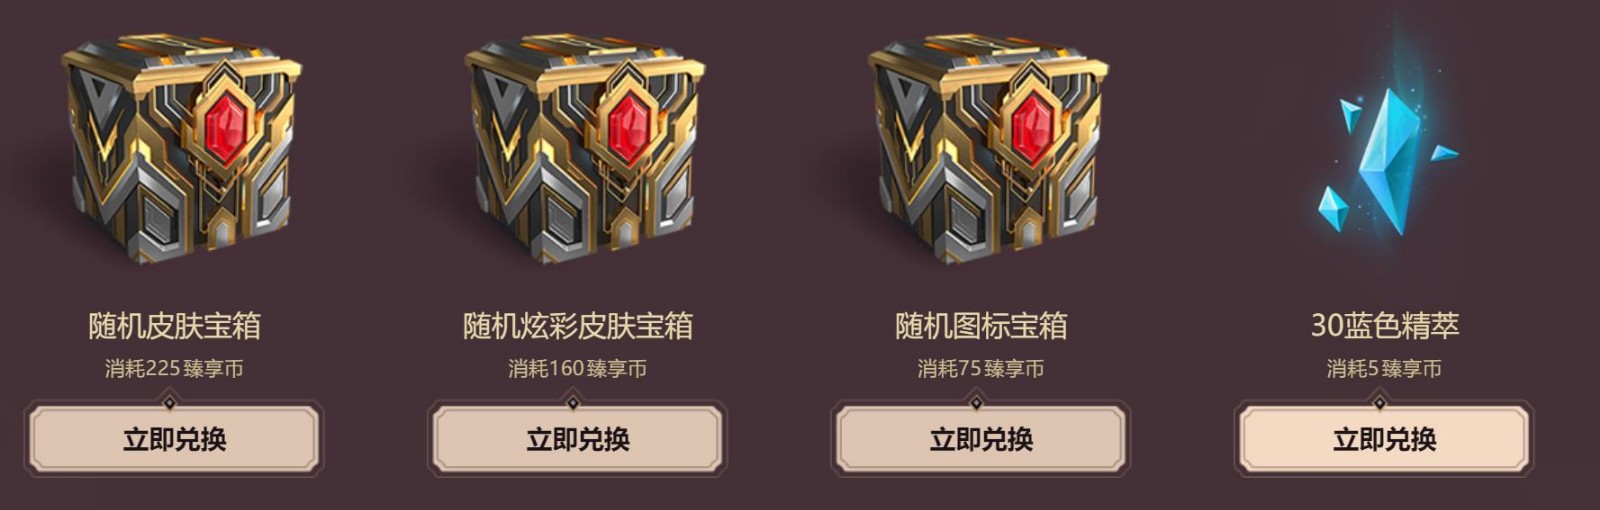Click the 随机皮肤宝箱 chest image
1600x510 pixels.
point(180,149)
